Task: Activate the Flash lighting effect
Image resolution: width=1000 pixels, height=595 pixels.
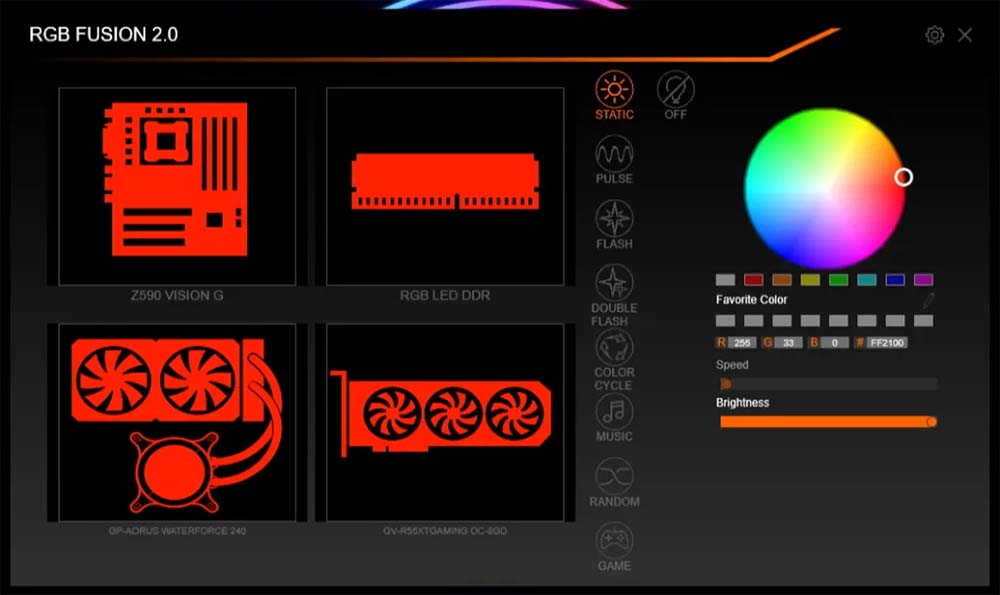Action: 614,219
